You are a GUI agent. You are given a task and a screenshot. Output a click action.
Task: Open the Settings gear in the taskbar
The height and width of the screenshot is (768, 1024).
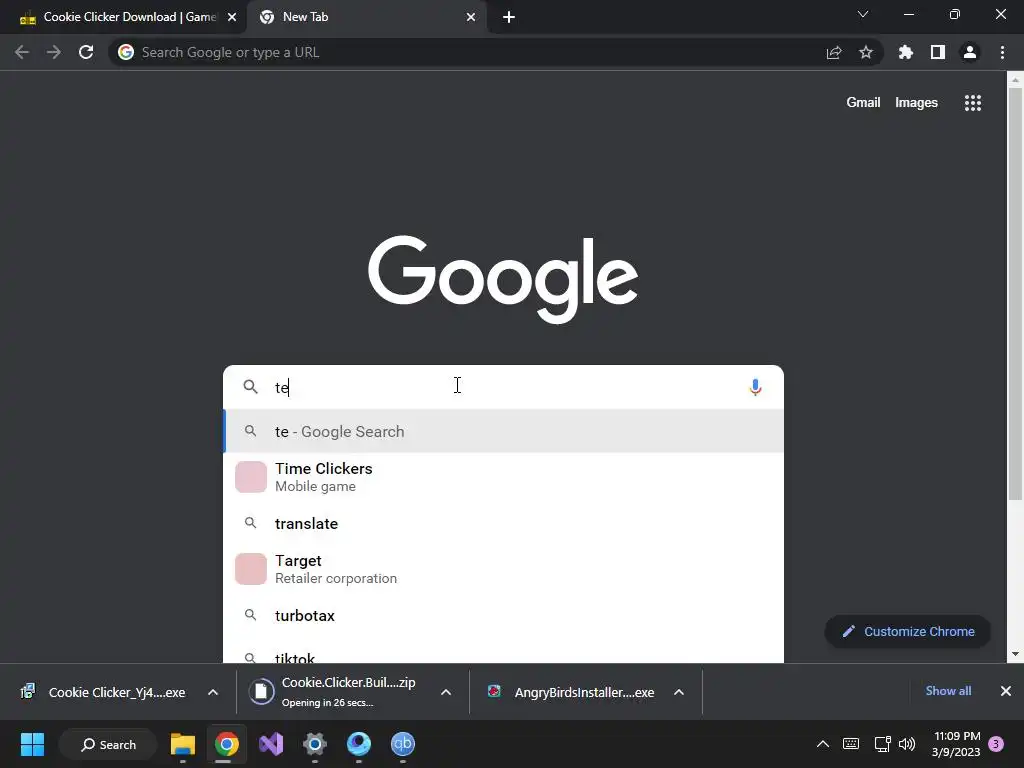[315, 744]
